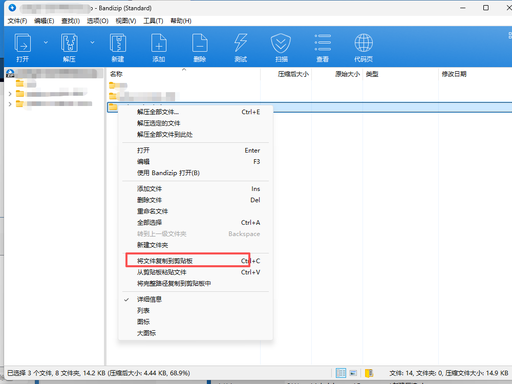Choose 删除文件 in the context menu
This screenshot has width=512, height=384.
(196, 200)
